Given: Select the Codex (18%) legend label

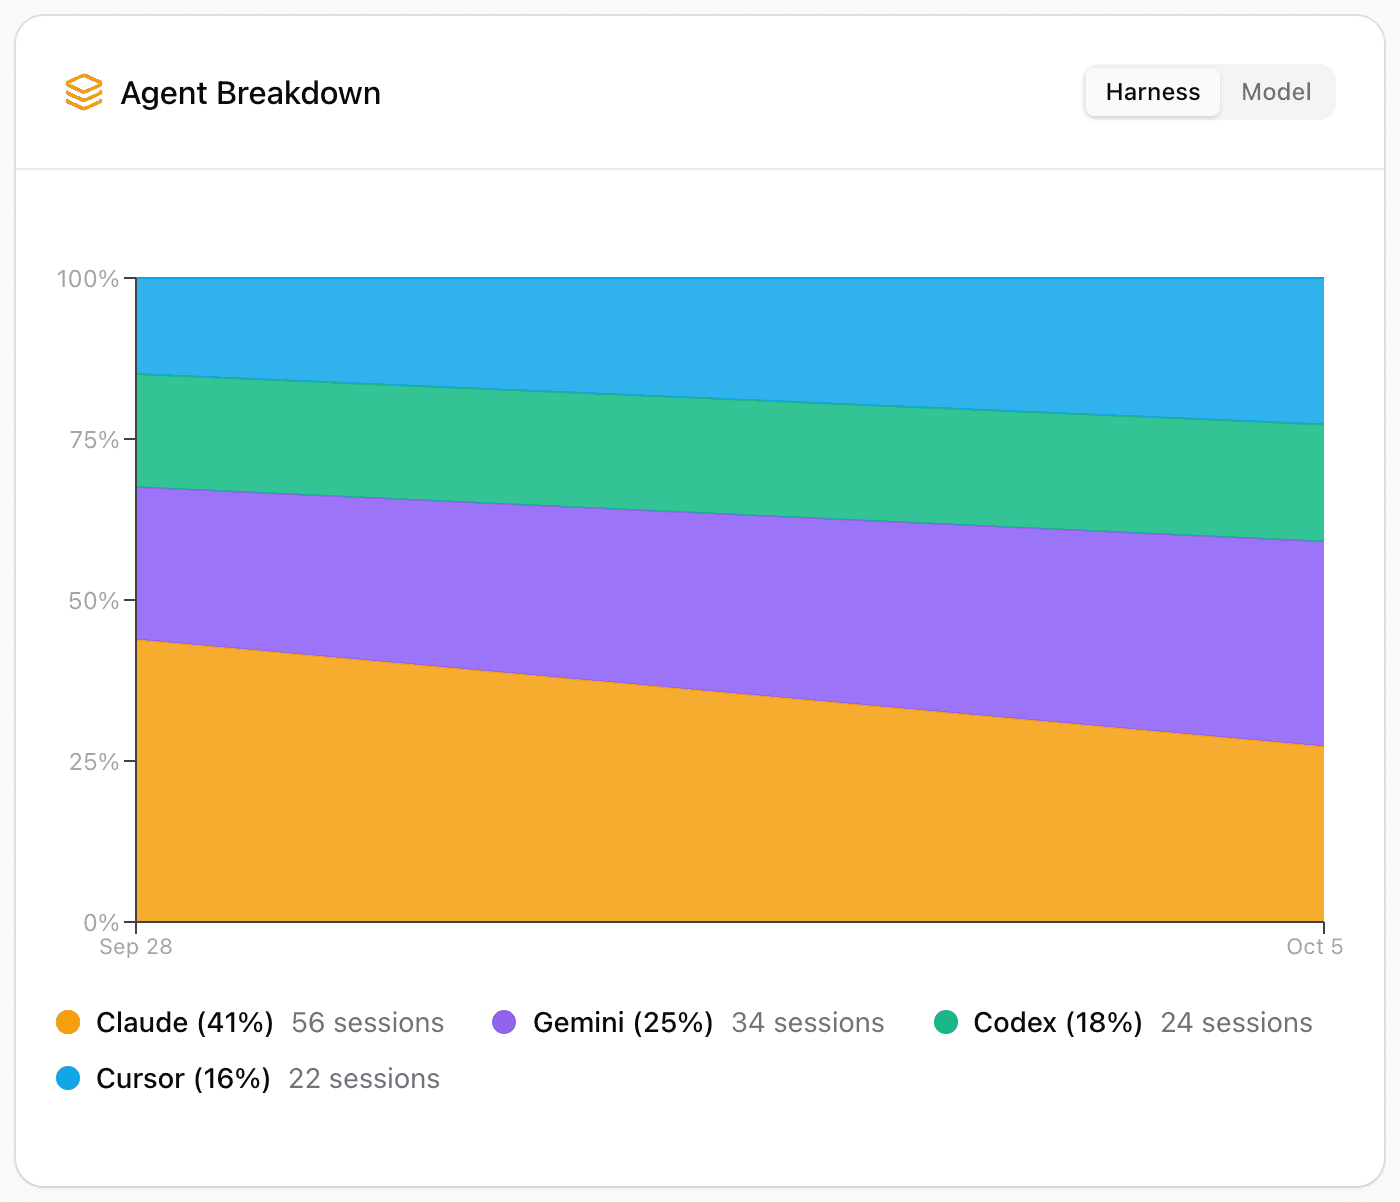Looking at the screenshot, I should pyautogui.click(x=1058, y=1022).
